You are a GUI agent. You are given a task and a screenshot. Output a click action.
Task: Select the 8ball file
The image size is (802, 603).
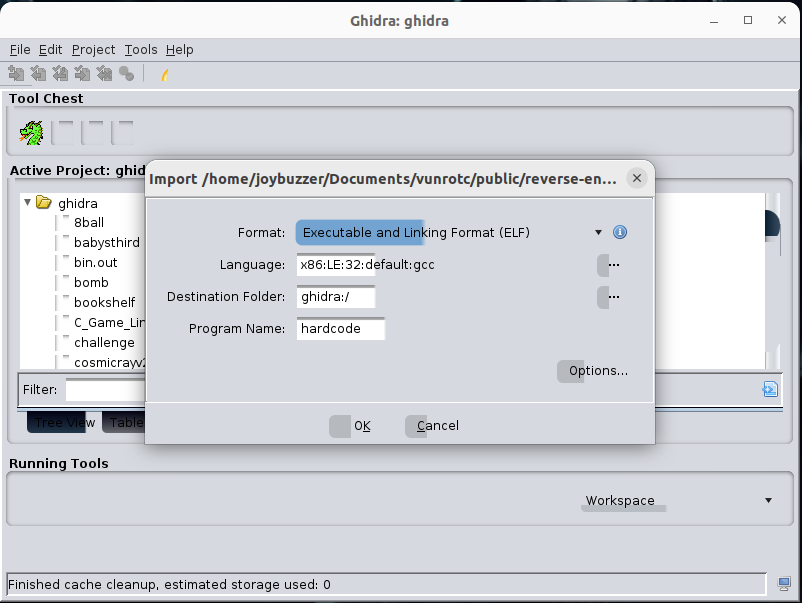(x=88, y=223)
